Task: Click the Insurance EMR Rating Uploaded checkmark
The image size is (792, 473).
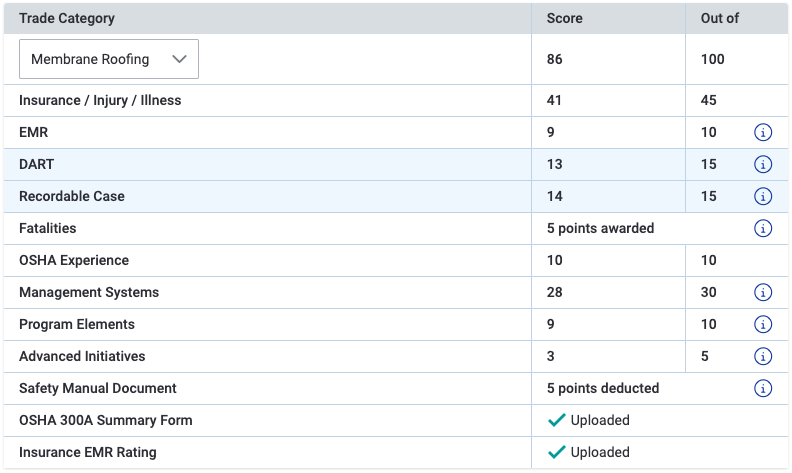Action: coord(557,452)
